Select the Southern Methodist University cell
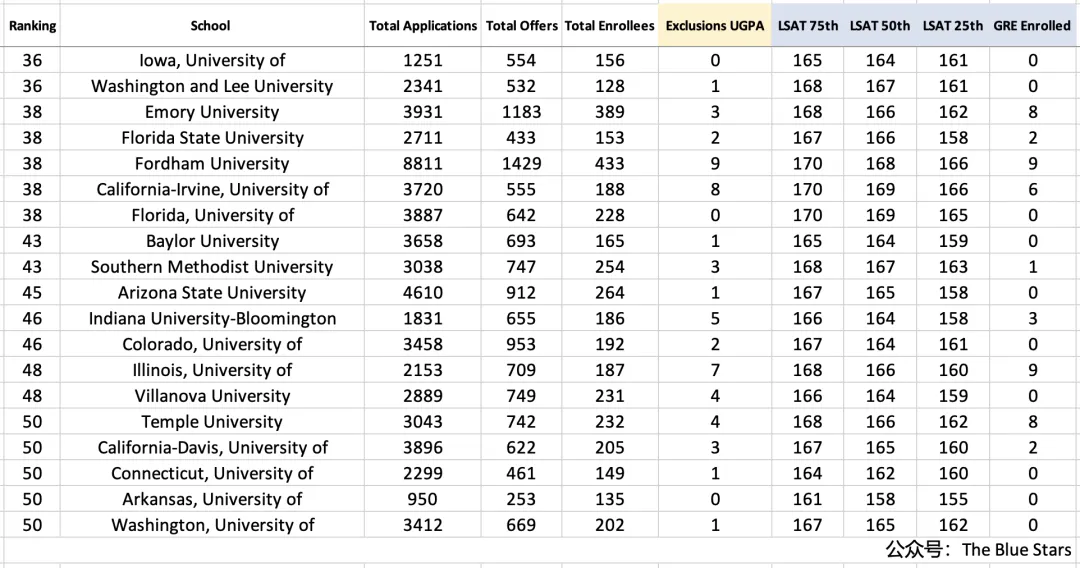This screenshot has width=1080, height=568. 212,267
